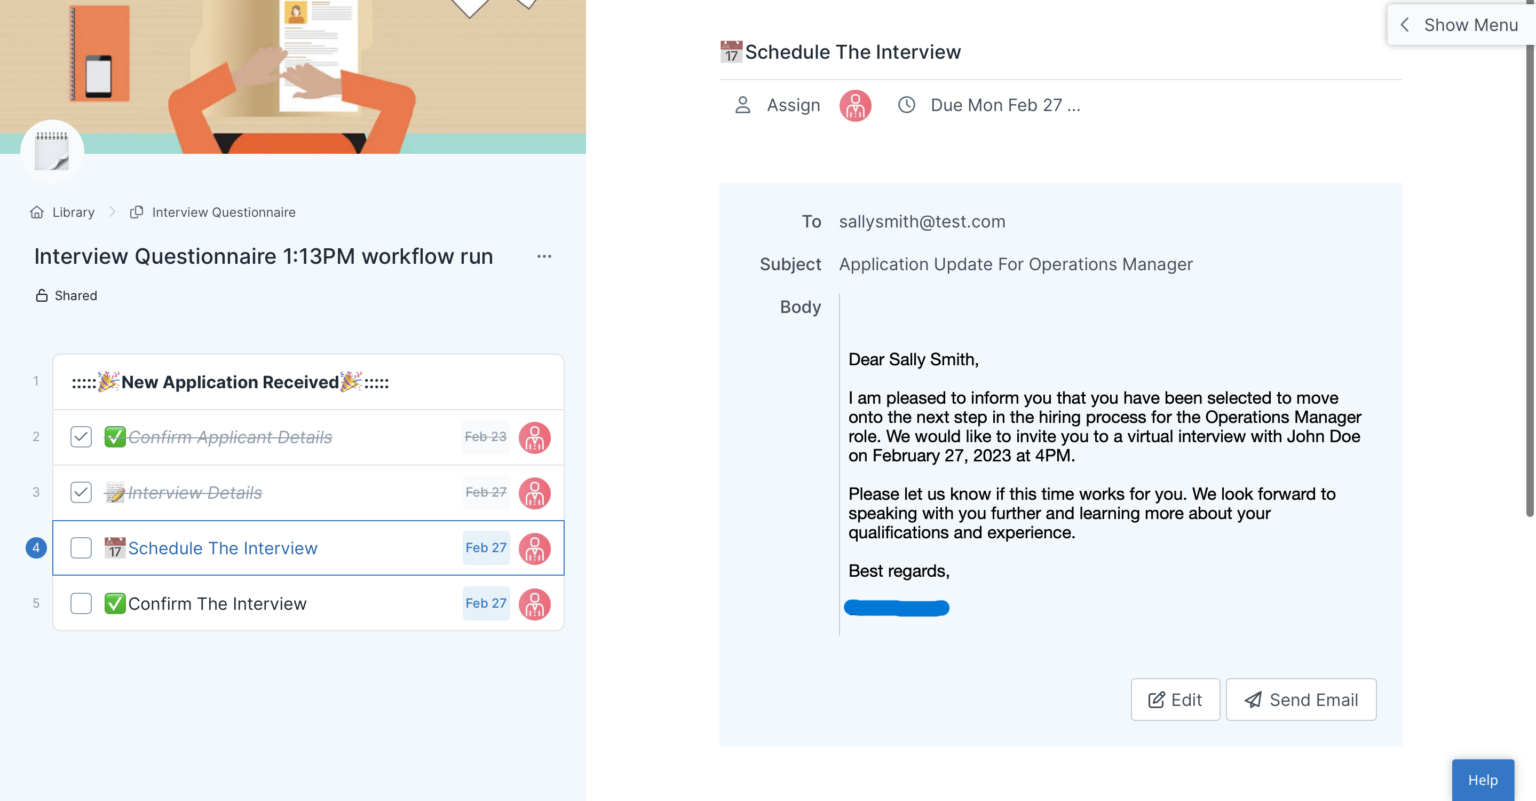Screen dimensions: 1536x801
Task: Click the assignee avatar on Interview Details row
Action: click(534, 493)
